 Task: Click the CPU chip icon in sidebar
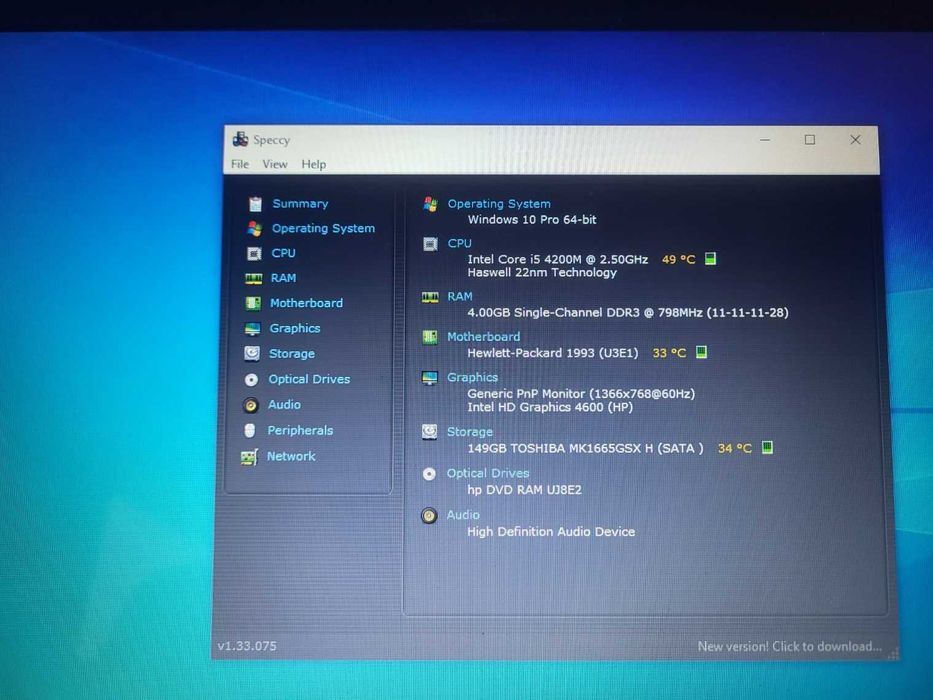click(254, 254)
